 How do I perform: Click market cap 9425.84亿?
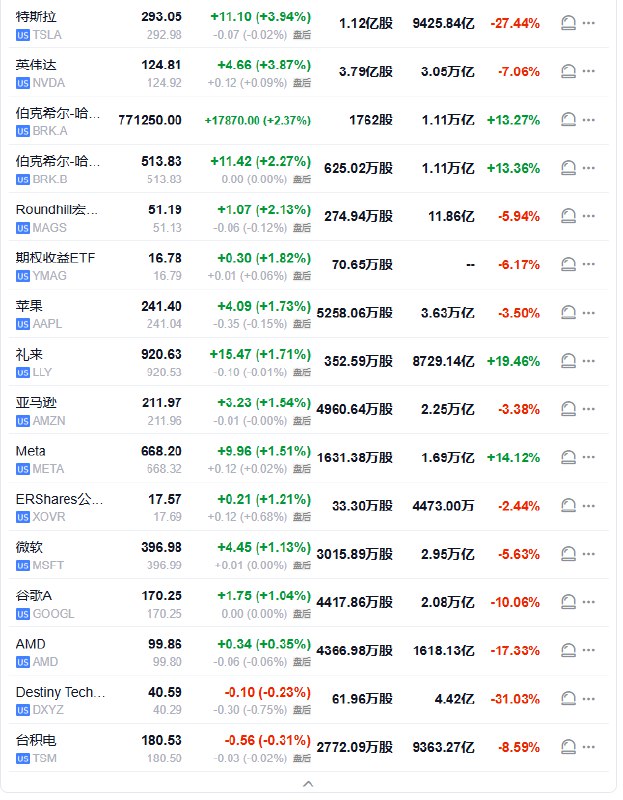[x=443, y=23]
